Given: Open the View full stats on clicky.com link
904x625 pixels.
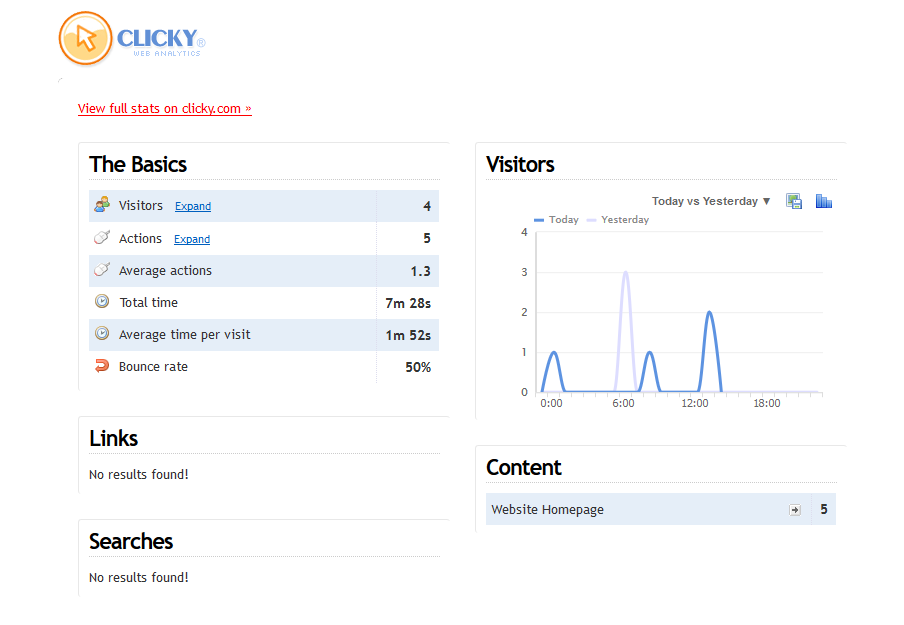Looking at the screenshot, I should tap(165, 108).
